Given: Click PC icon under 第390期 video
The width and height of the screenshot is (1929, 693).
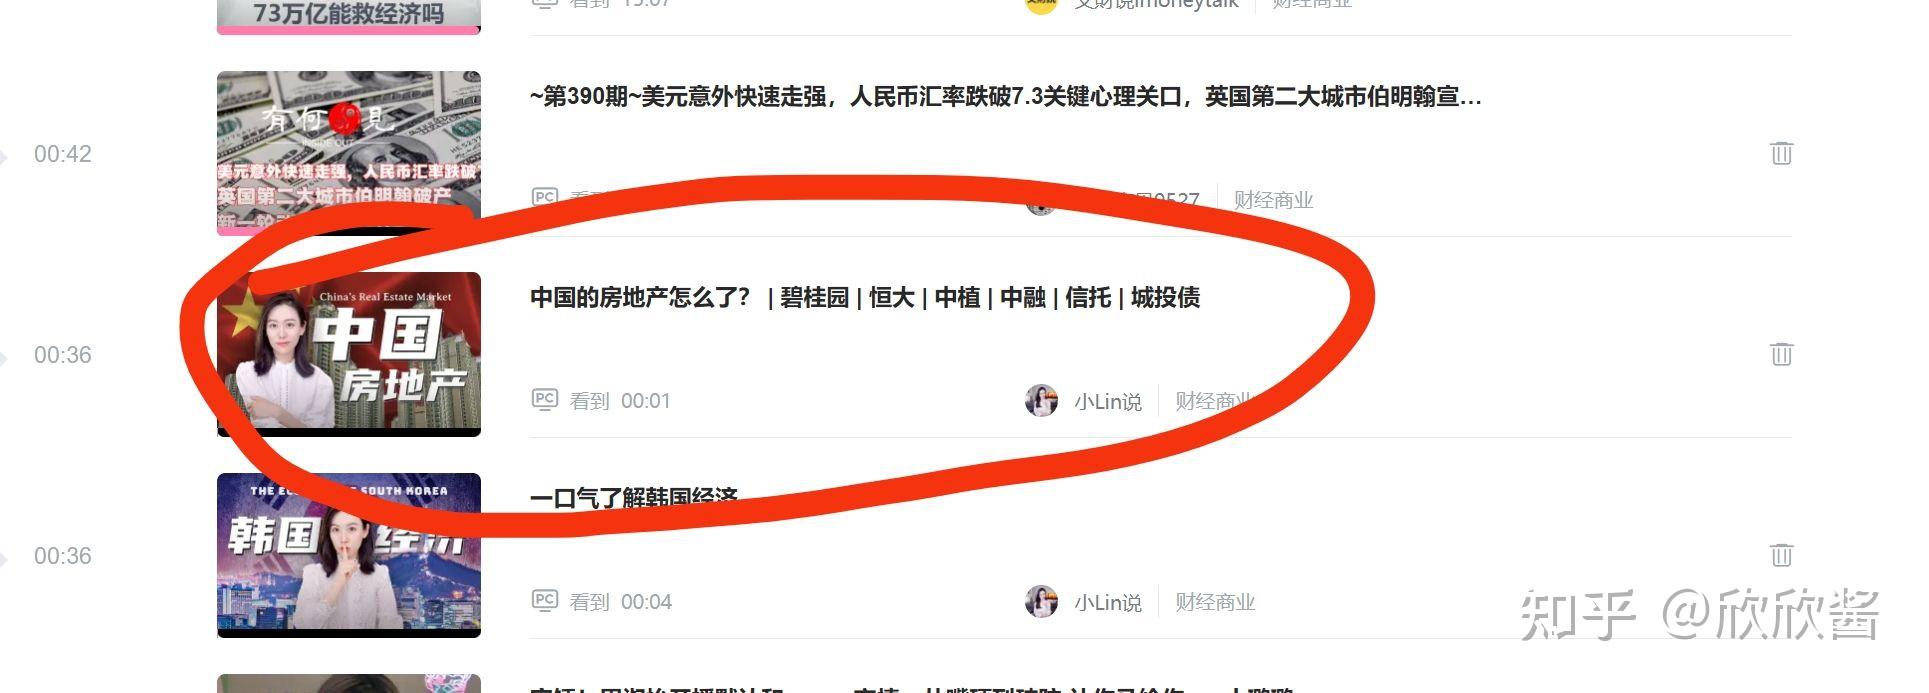Looking at the screenshot, I should (x=544, y=197).
